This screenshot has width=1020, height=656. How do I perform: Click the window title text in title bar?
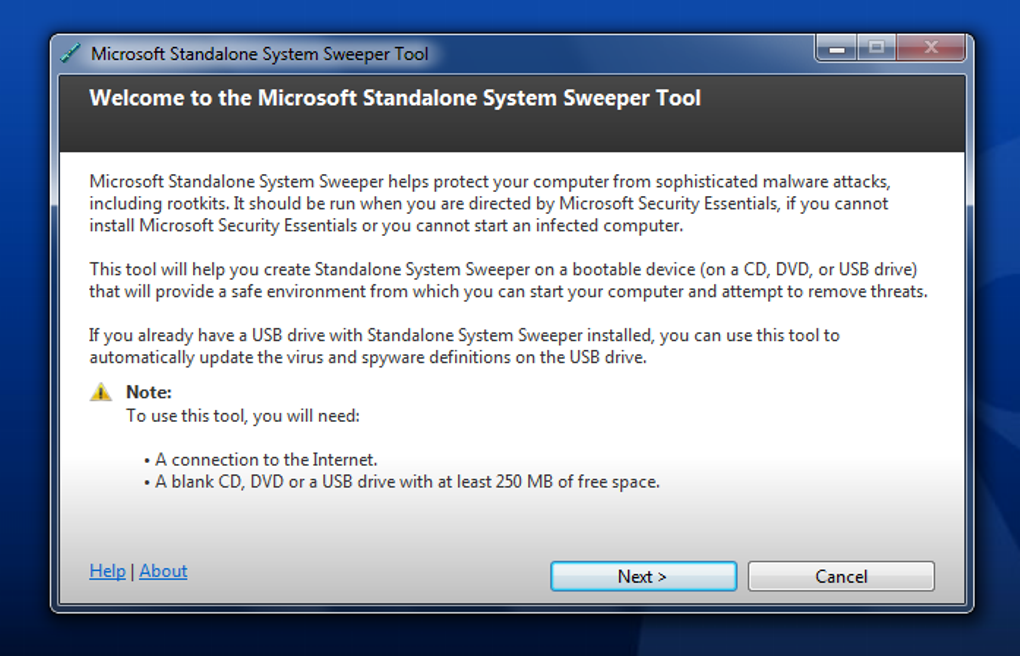[x=259, y=54]
